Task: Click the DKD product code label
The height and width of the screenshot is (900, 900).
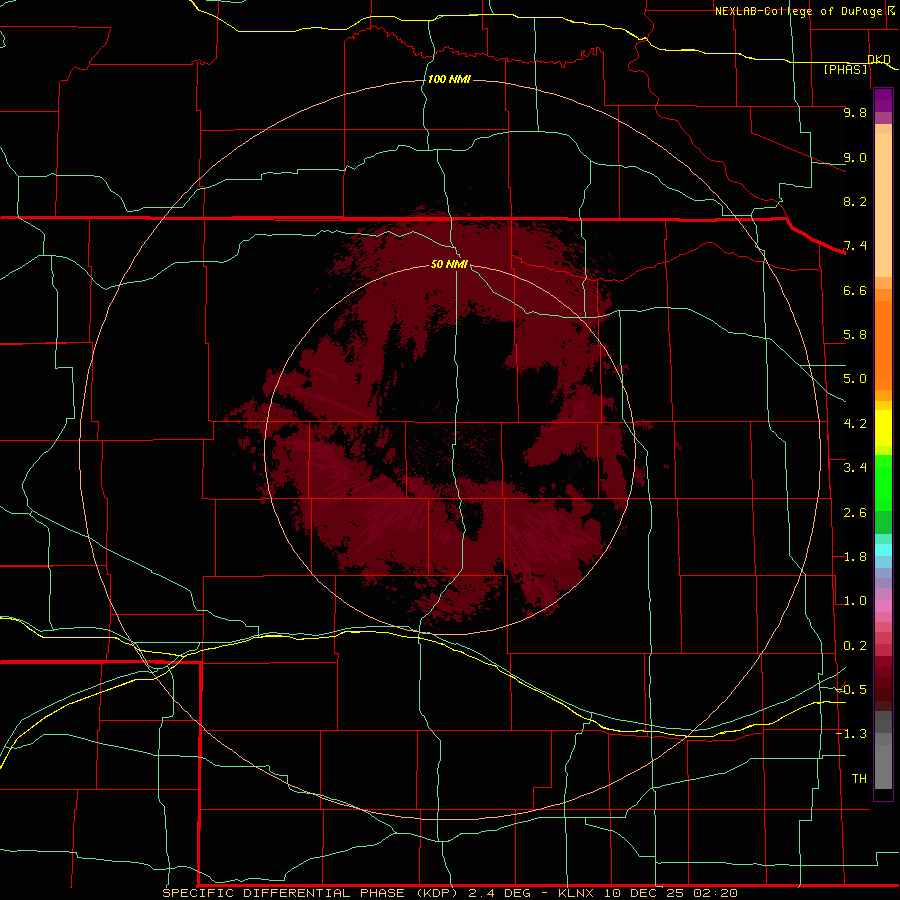Action: coord(878,60)
